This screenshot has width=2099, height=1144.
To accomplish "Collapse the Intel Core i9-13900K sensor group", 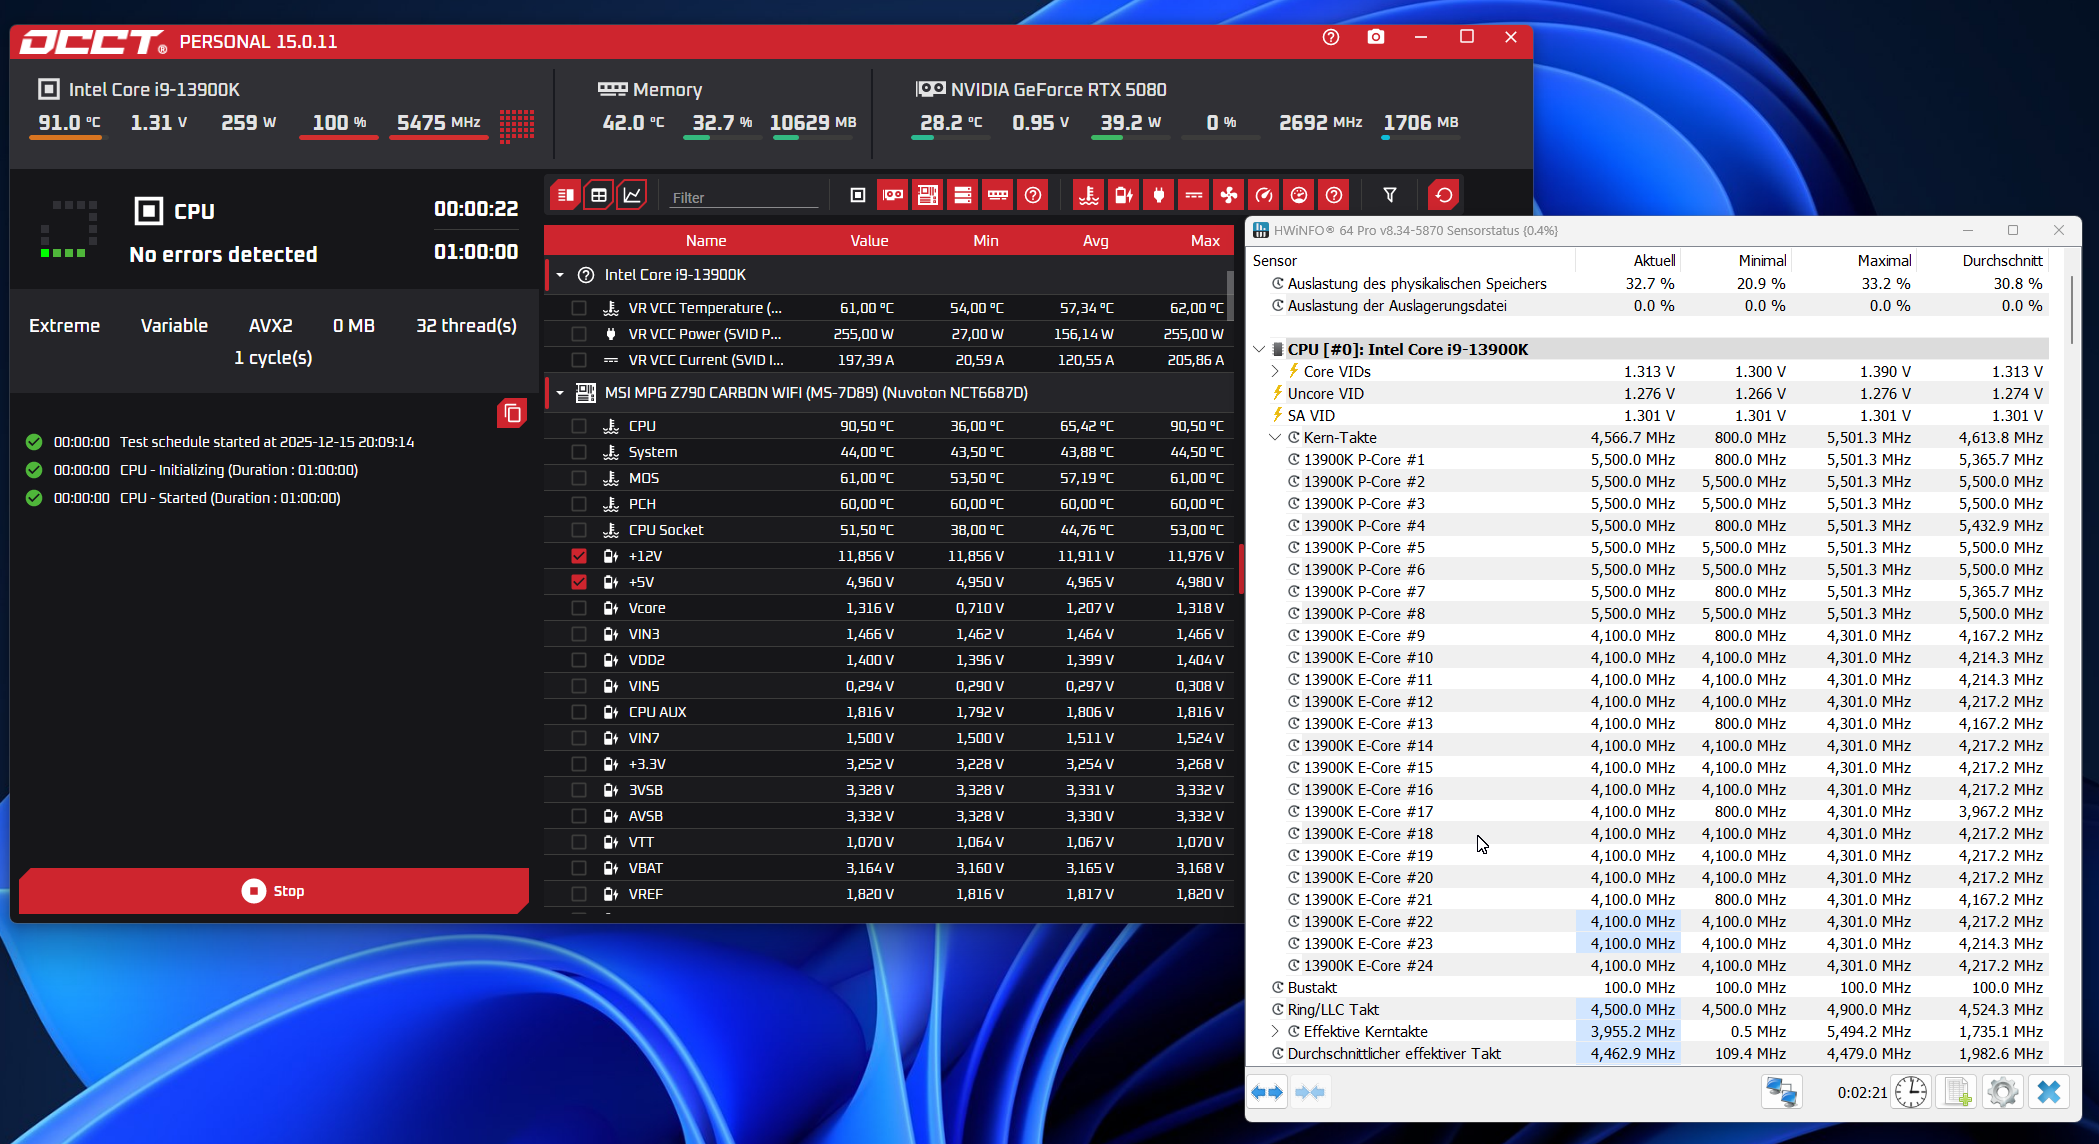I will pos(560,275).
